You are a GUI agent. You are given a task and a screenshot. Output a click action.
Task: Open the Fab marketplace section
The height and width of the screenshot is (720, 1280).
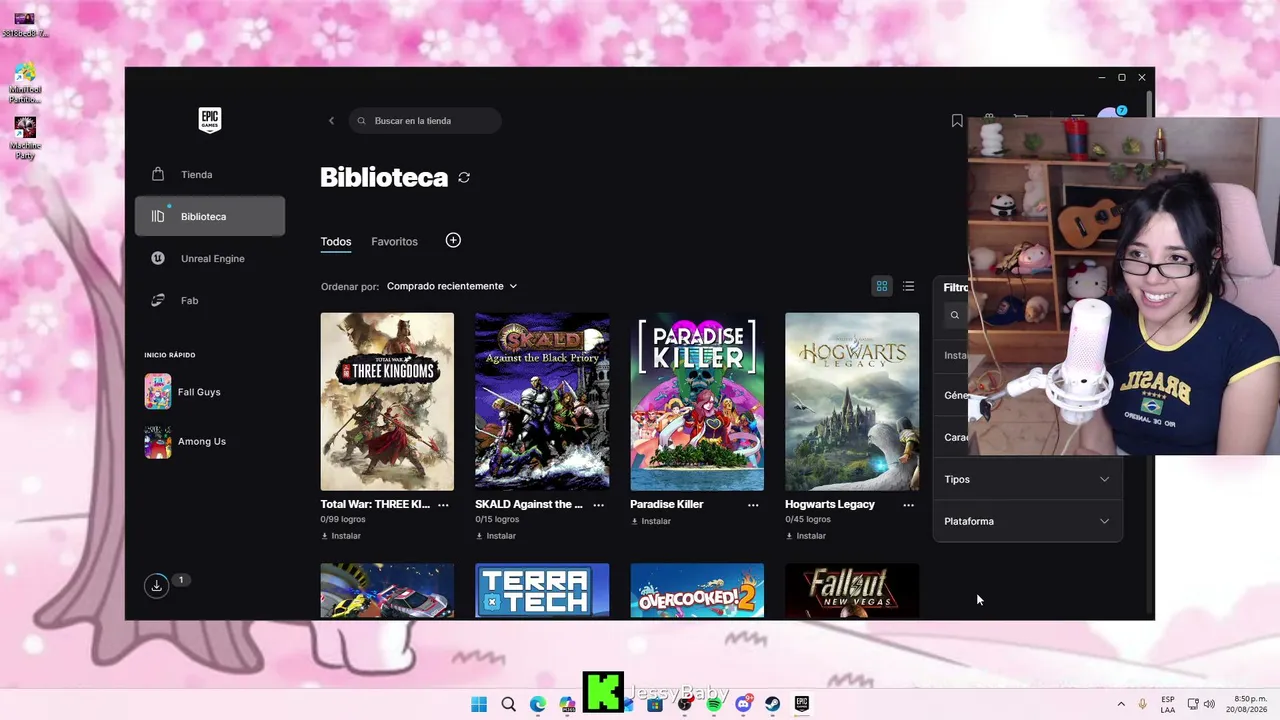(x=210, y=300)
